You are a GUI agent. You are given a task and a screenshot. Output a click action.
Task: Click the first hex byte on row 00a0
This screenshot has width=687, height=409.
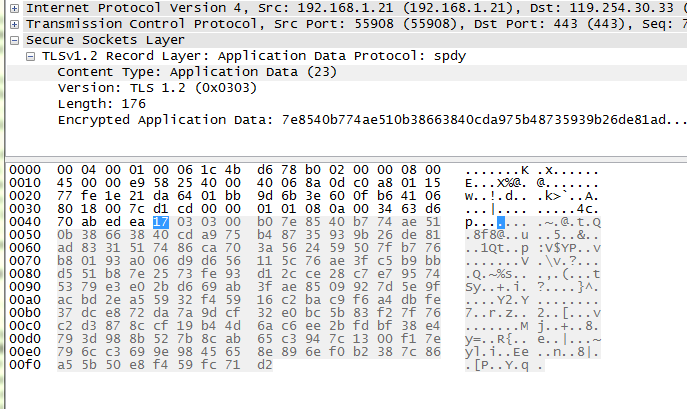65,299
